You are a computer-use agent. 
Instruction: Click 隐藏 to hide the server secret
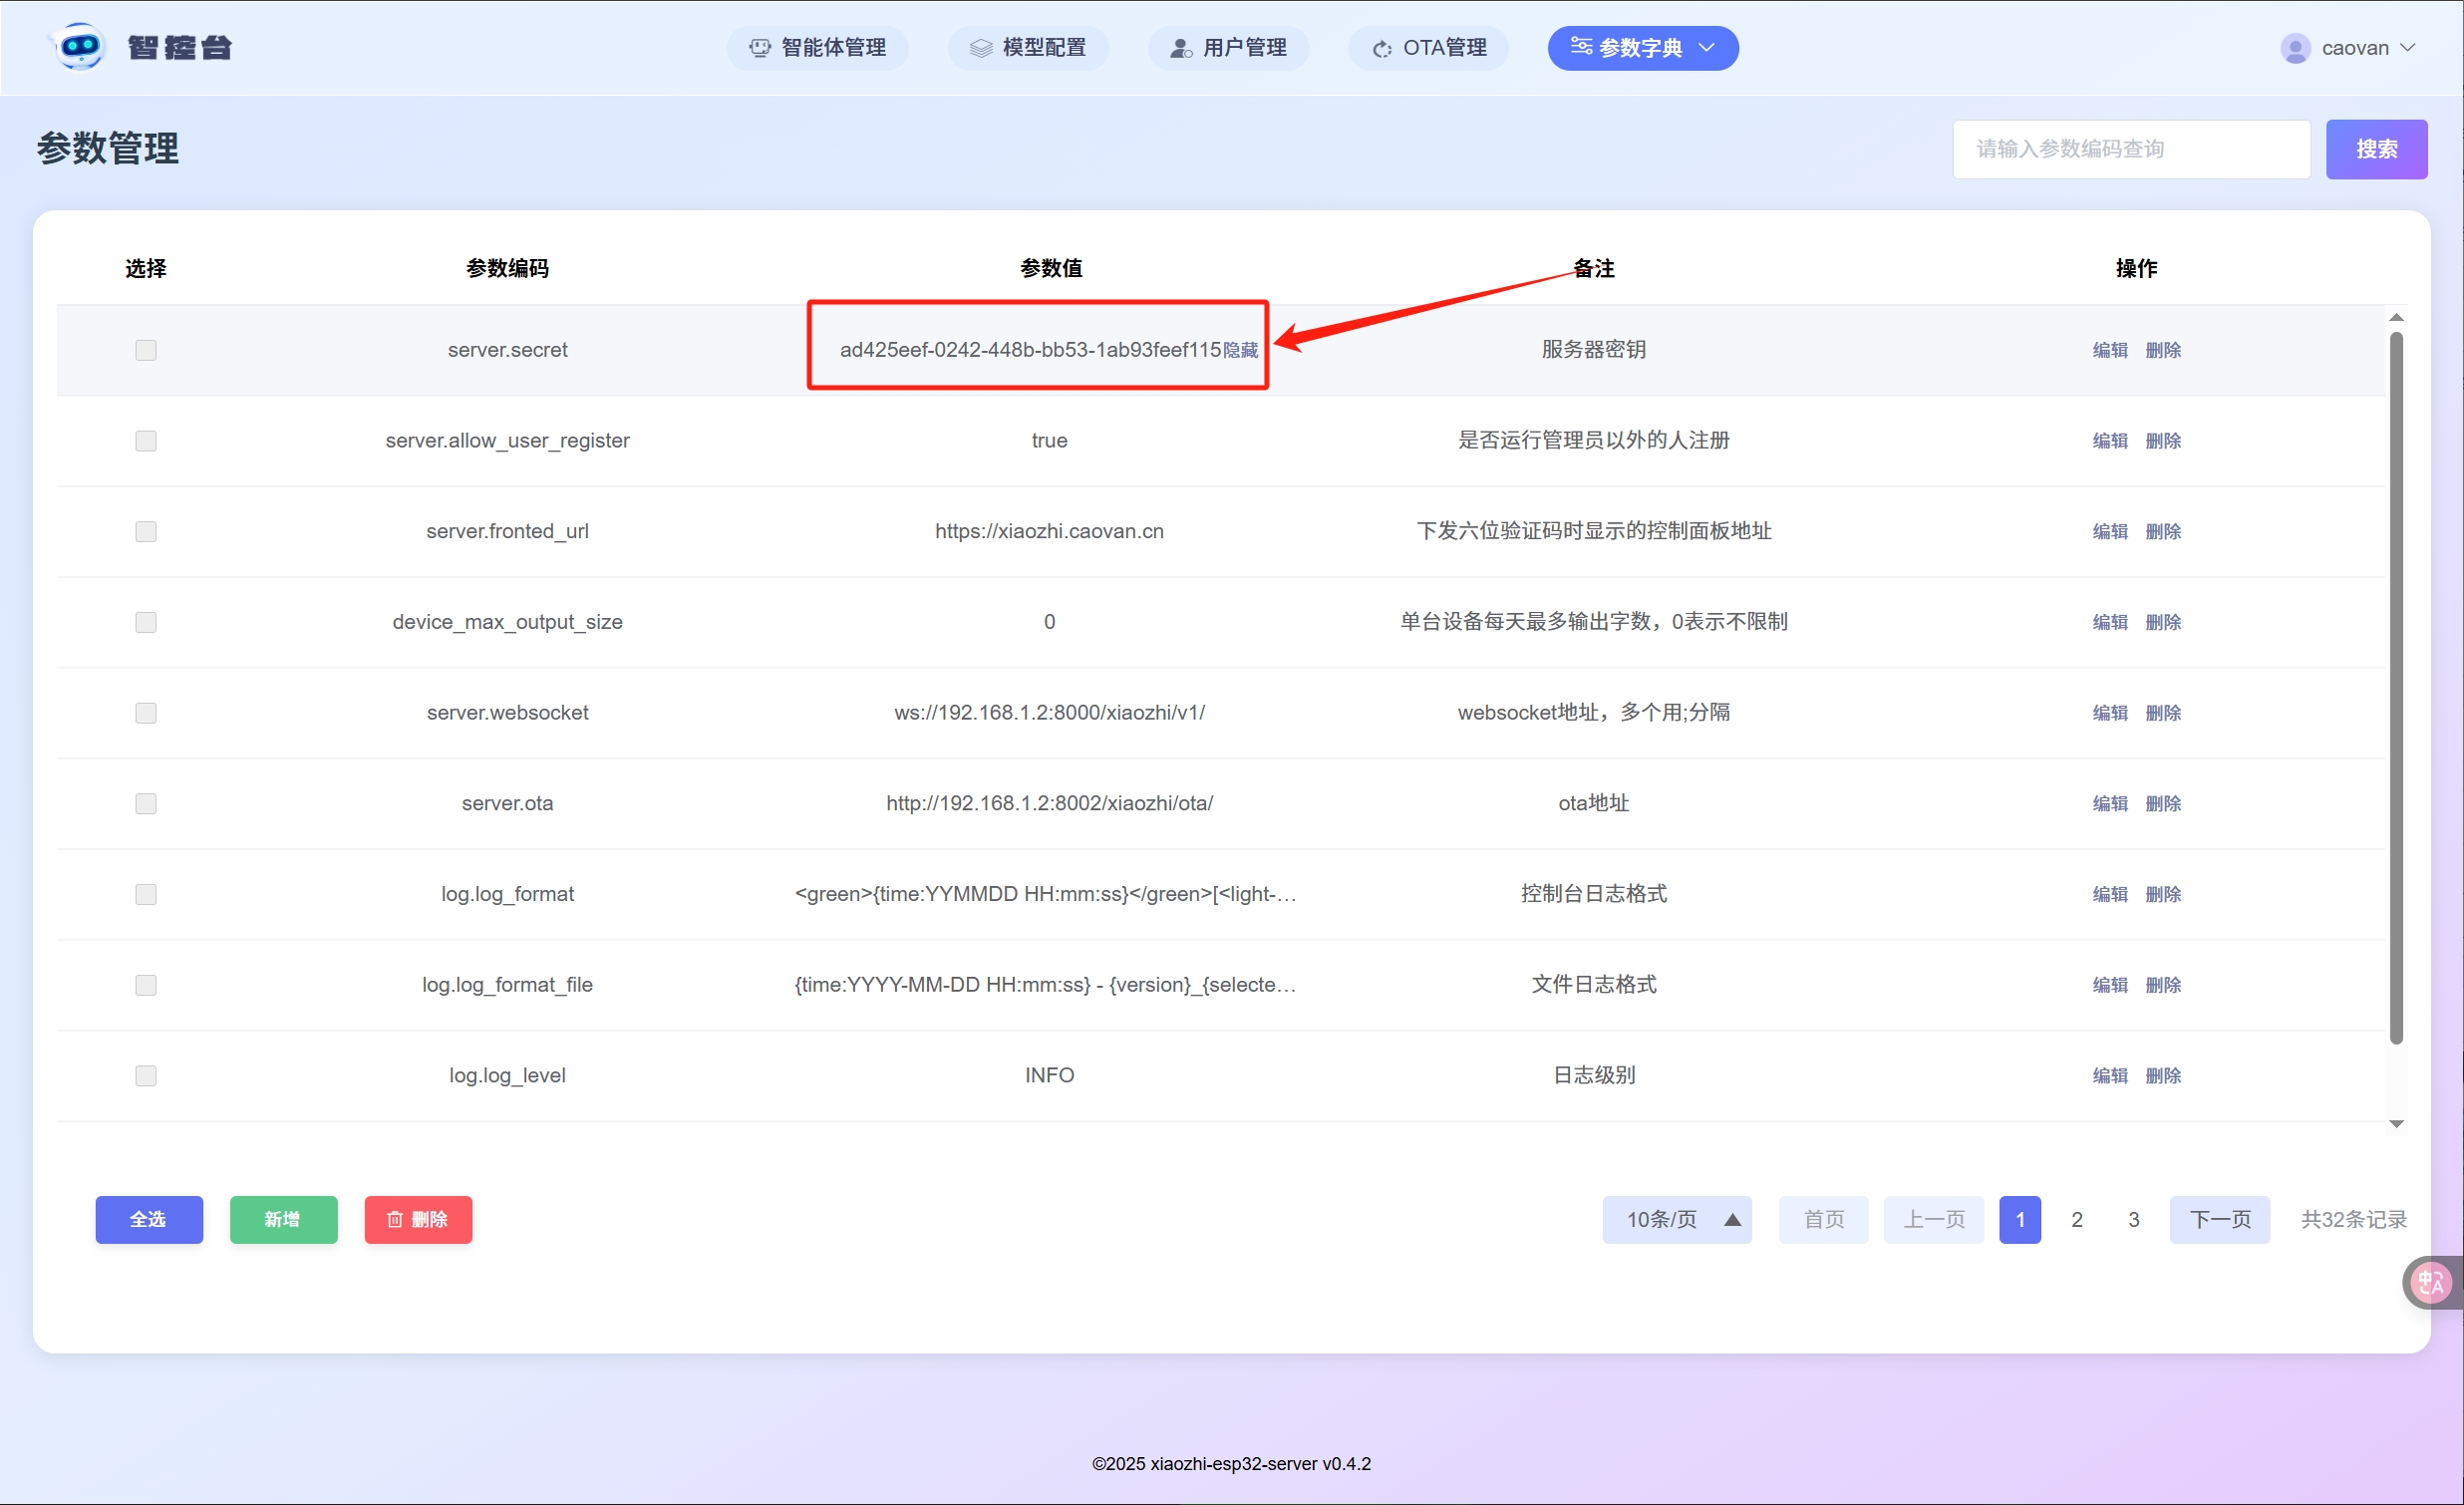1241,350
